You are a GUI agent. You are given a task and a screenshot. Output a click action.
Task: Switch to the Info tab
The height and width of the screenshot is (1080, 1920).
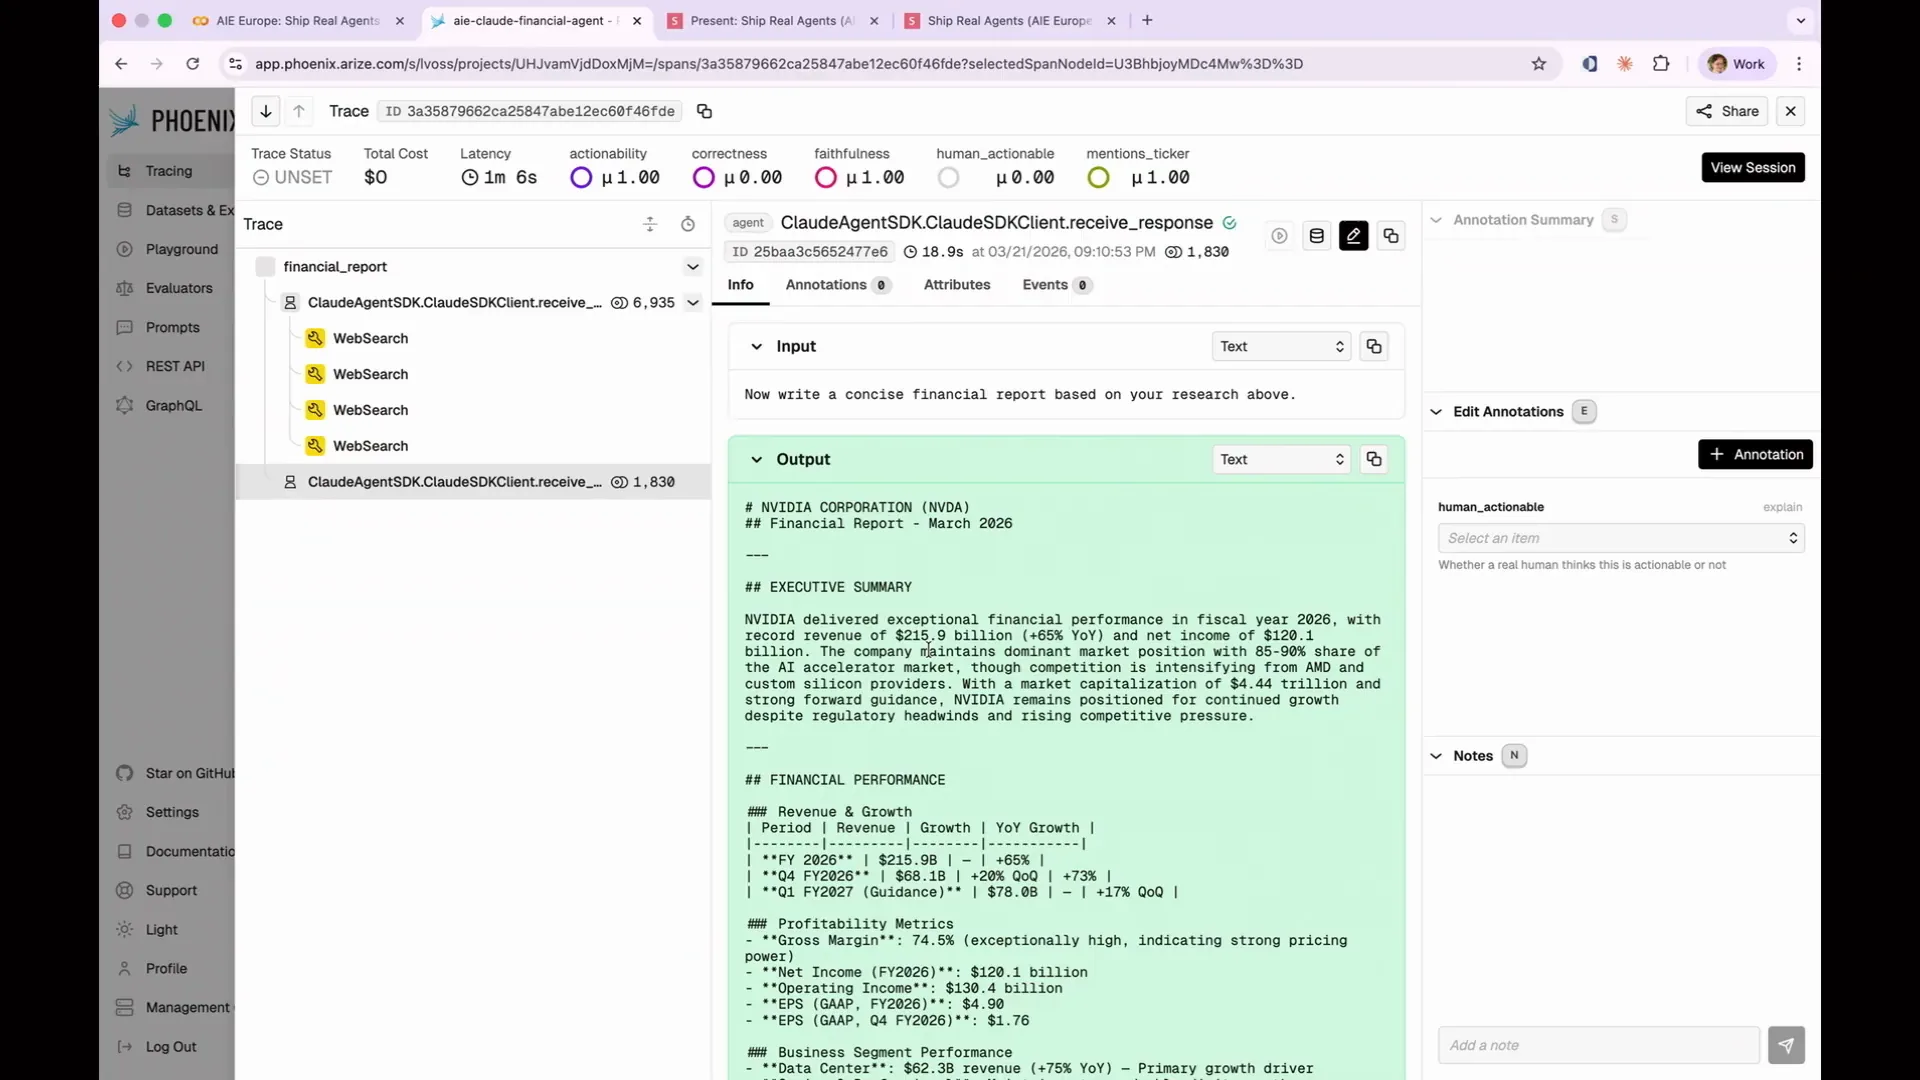click(740, 285)
